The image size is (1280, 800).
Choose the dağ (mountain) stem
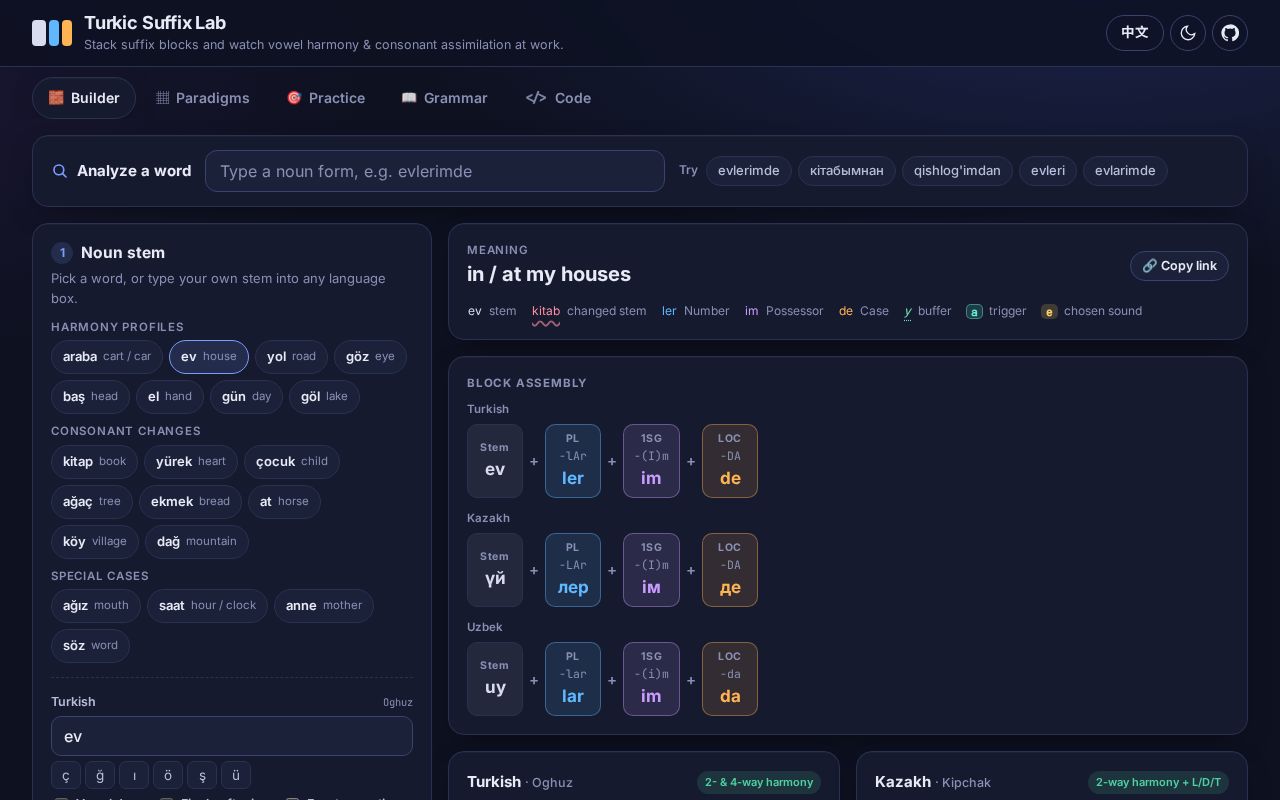[197, 542]
